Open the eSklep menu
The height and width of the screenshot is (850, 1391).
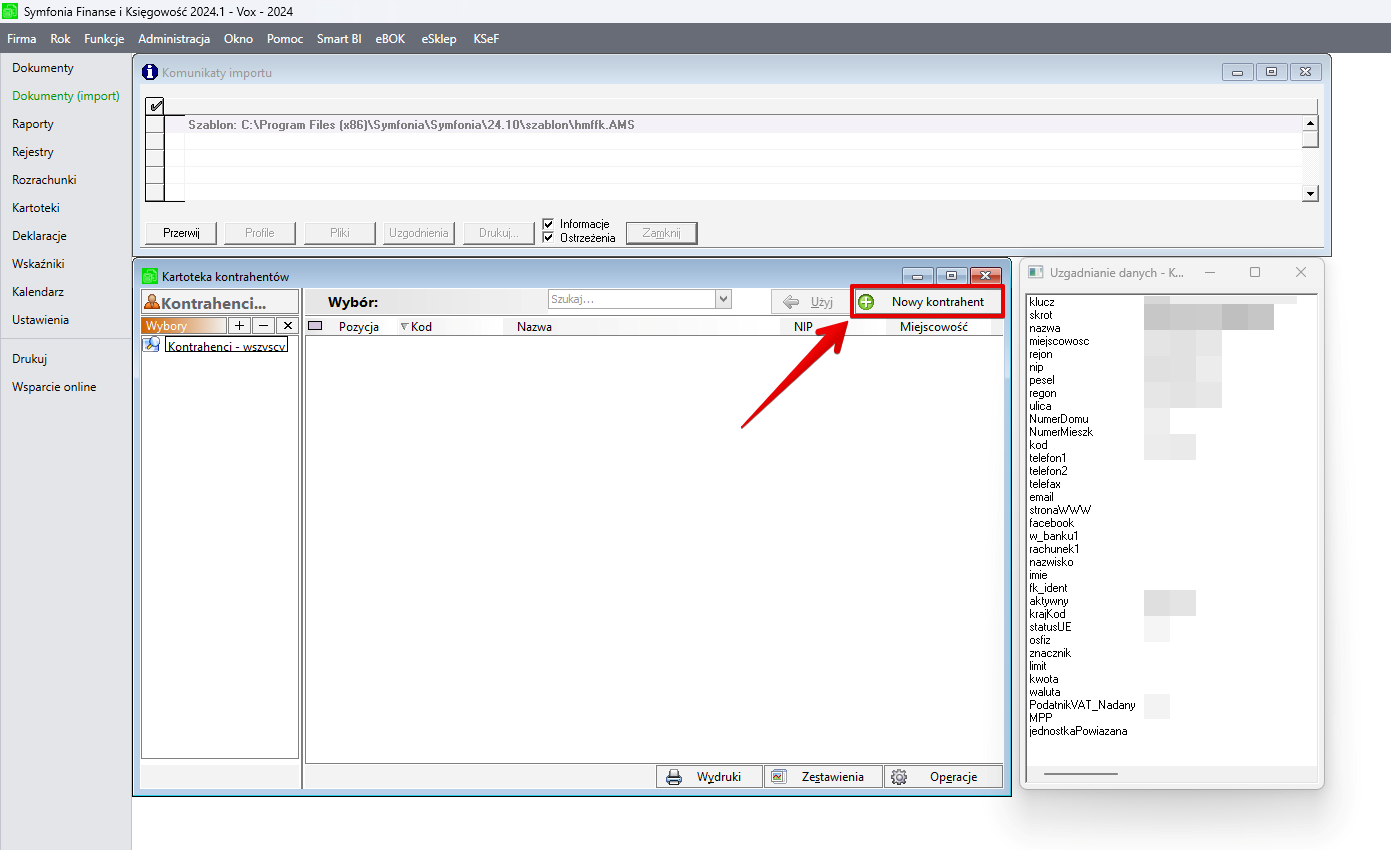439,39
